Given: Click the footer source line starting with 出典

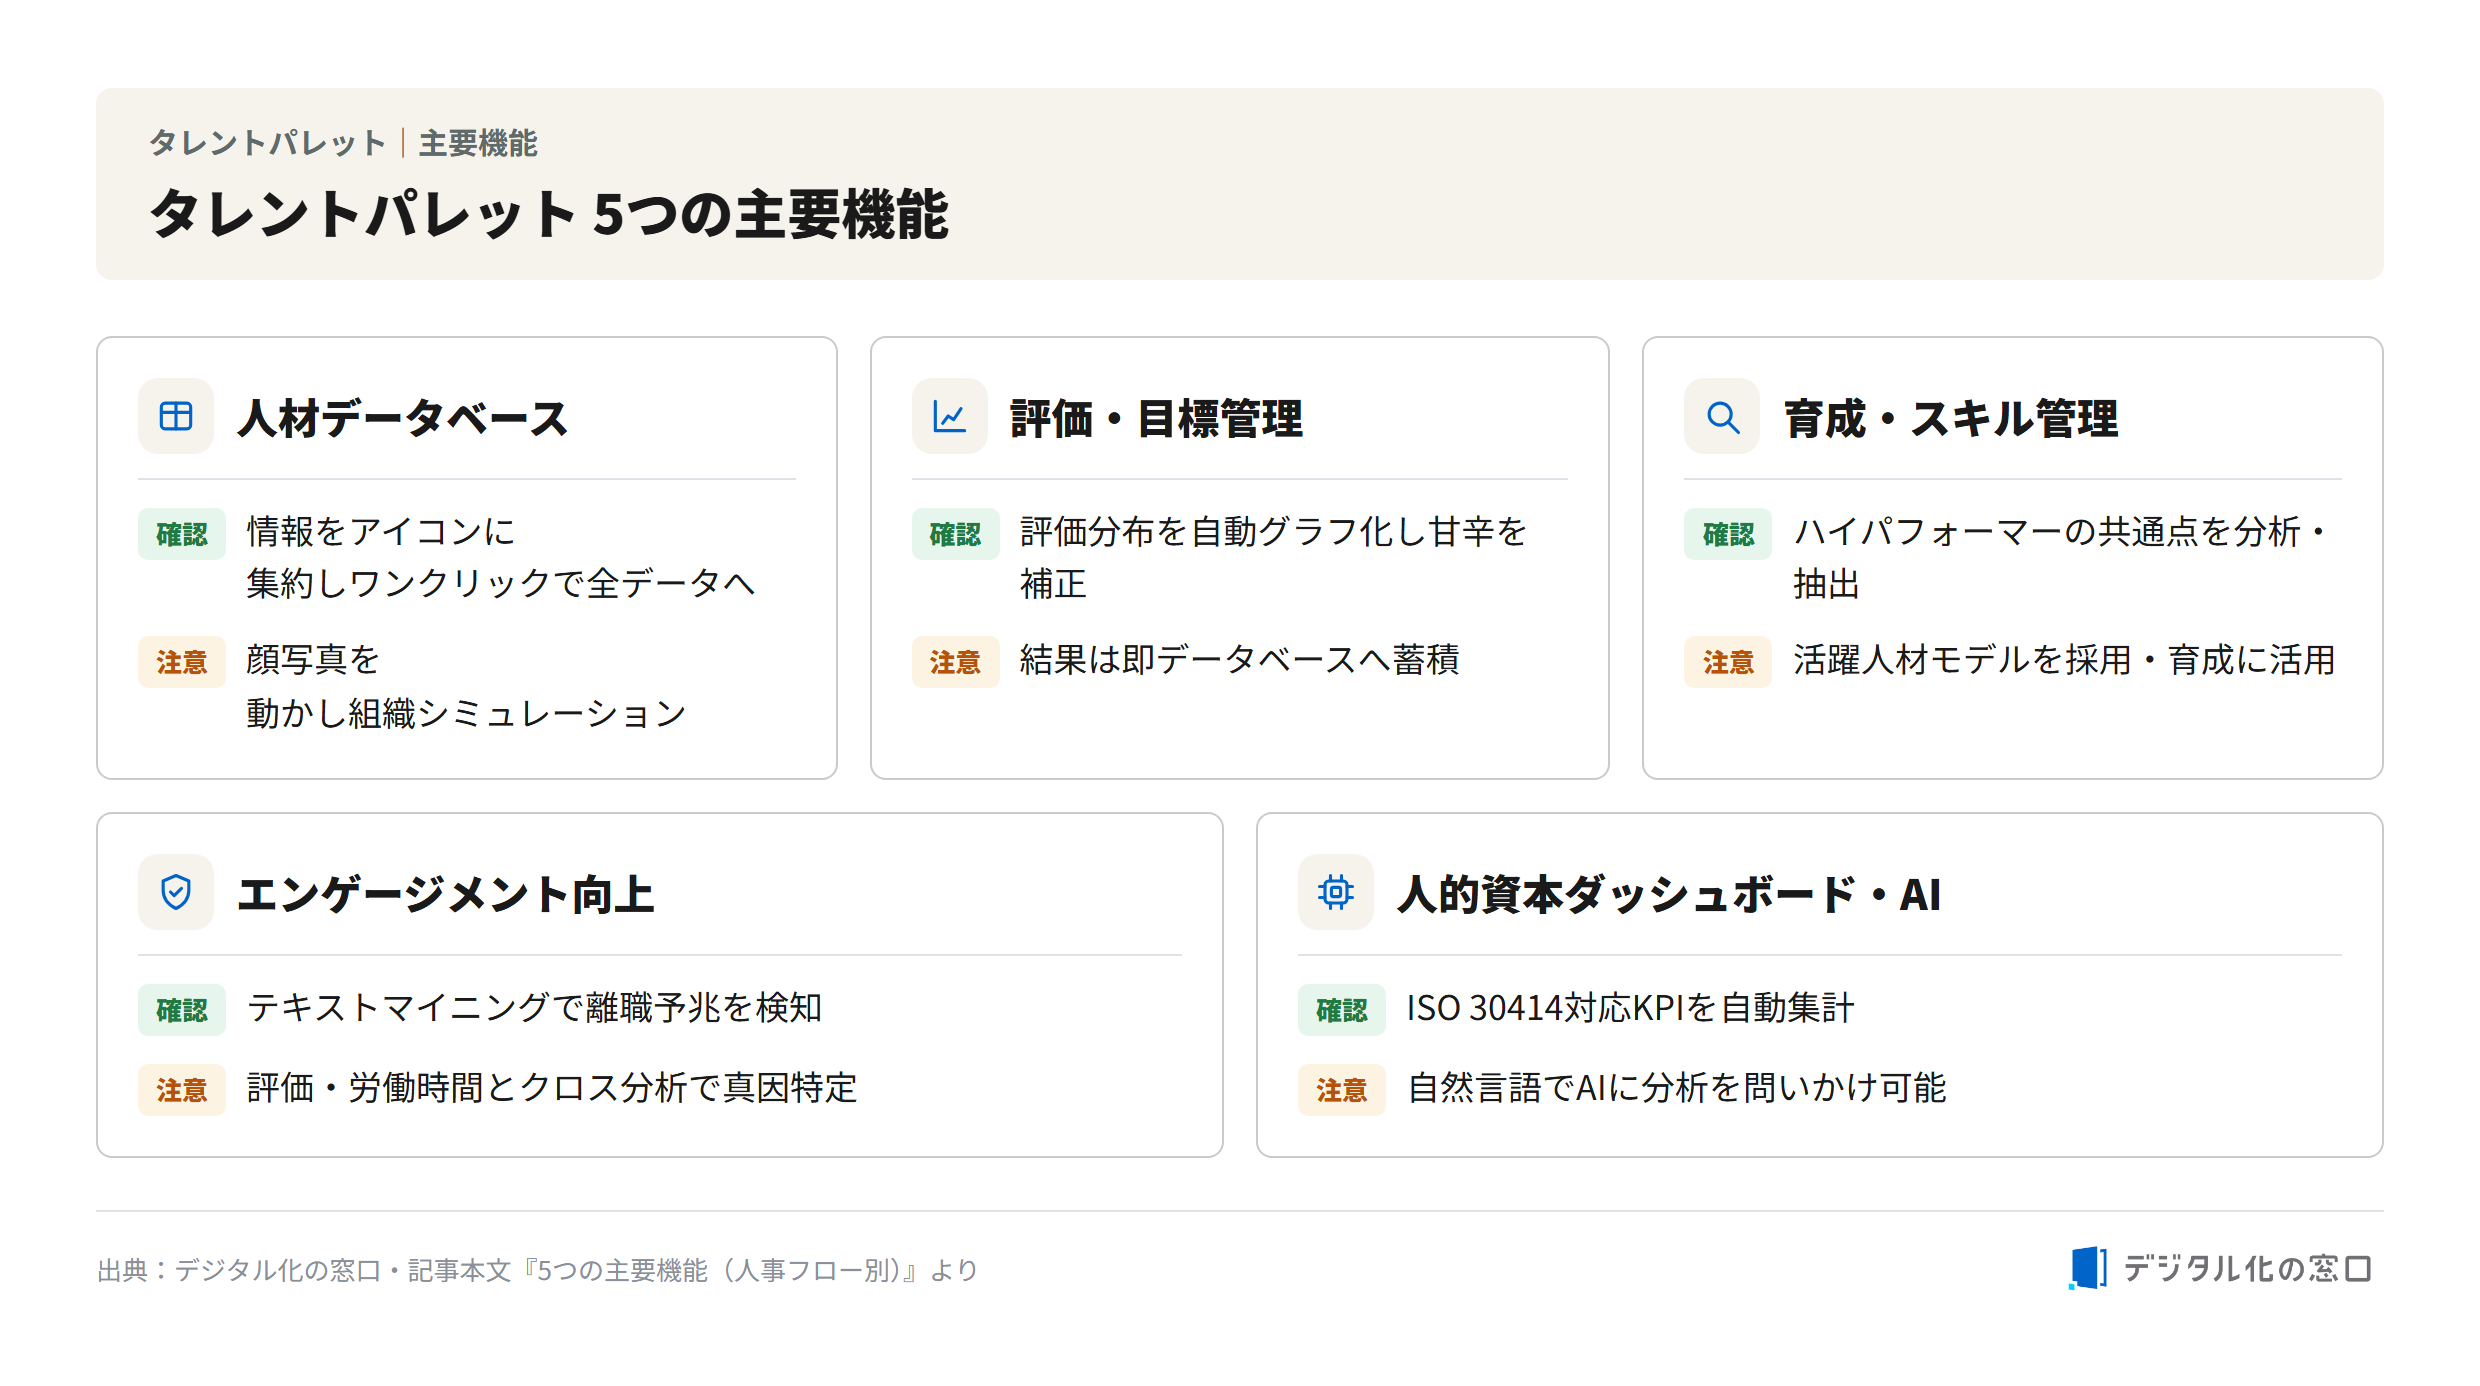Looking at the screenshot, I should pyautogui.click(x=537, y=1270).
